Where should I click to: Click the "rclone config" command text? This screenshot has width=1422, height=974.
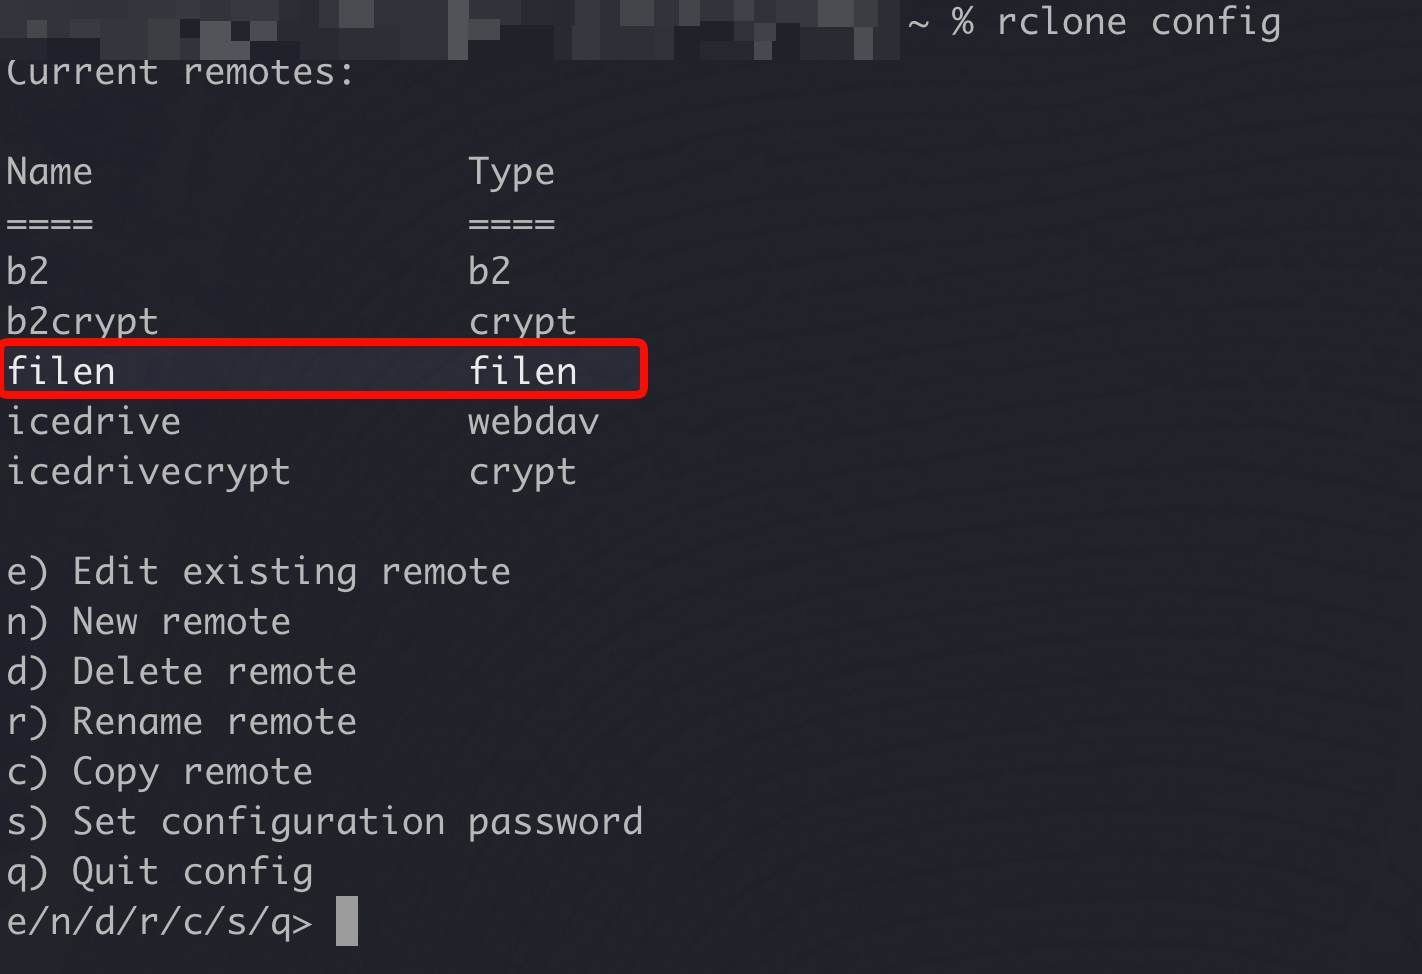click(x=1138, y=22)
